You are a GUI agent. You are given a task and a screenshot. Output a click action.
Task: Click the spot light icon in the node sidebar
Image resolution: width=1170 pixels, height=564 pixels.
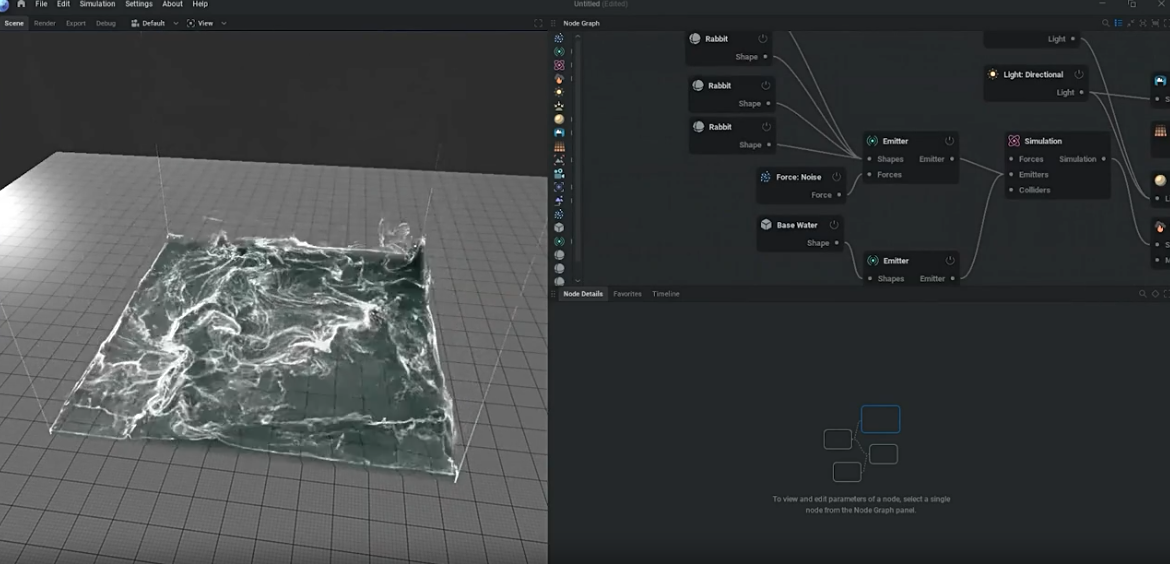[559, 106]
